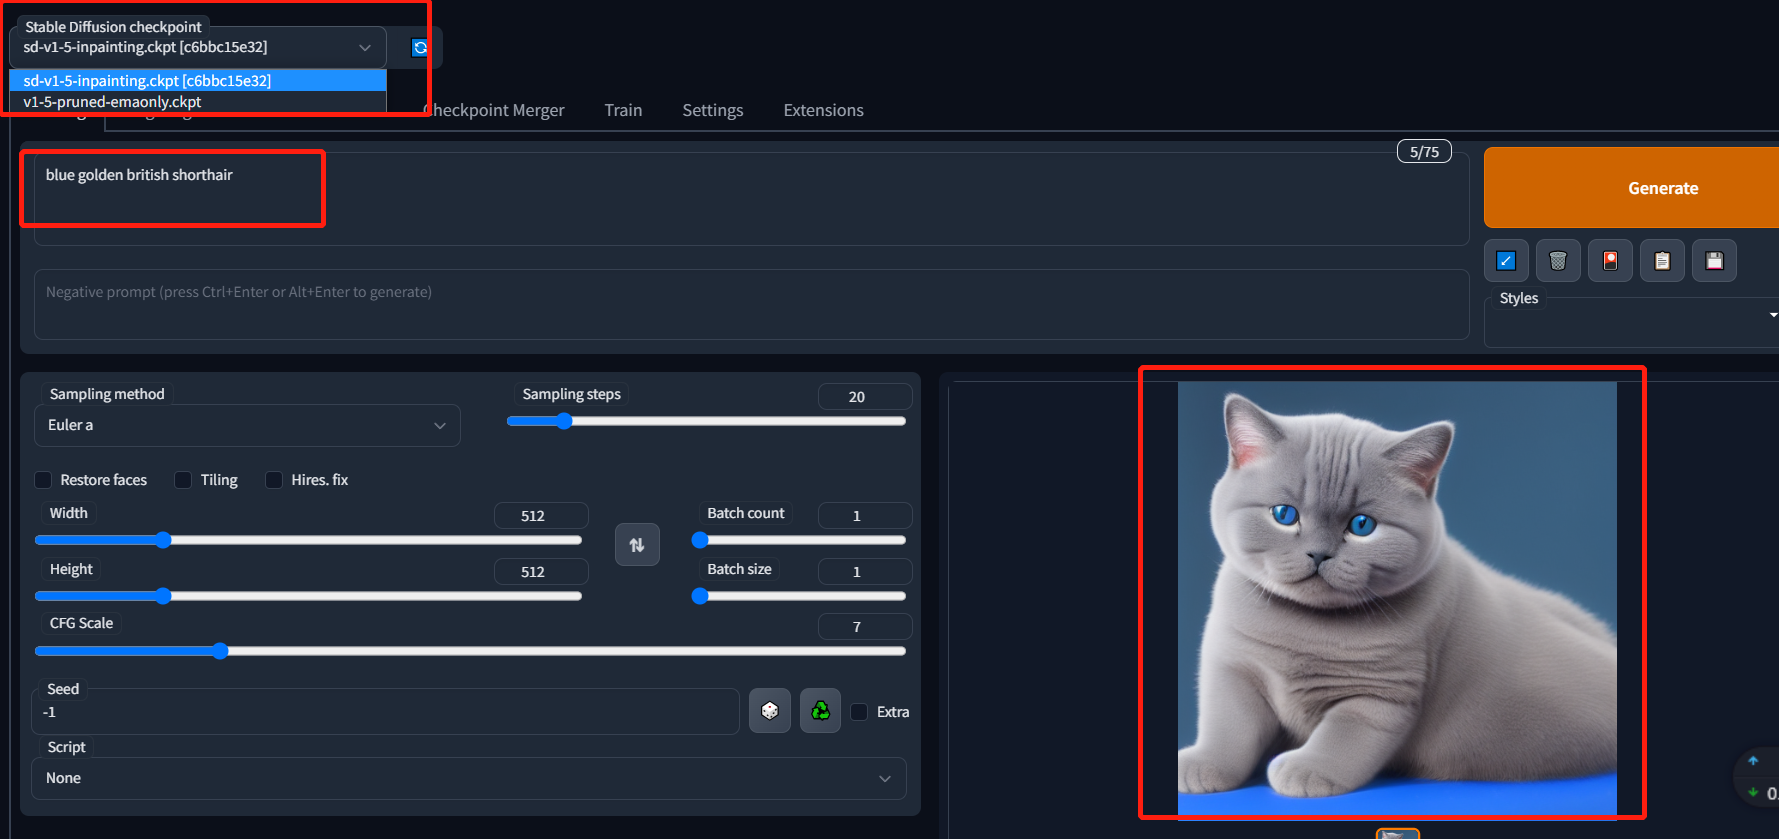Go to the Settings tab
Image resolution: width=1779 pixels, height=839 pixels.
[713, 110]
